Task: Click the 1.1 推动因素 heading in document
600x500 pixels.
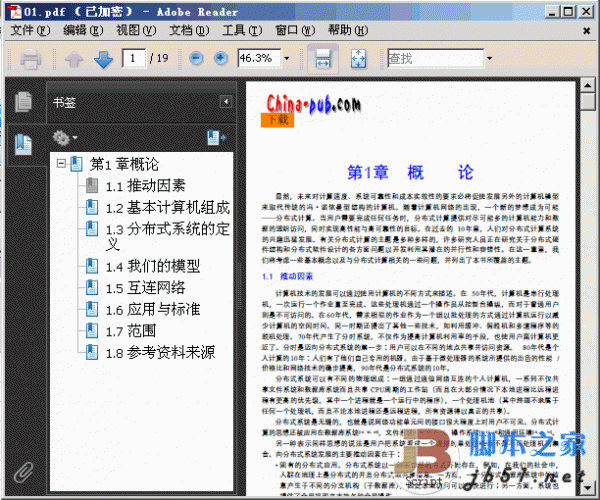Action: (x=287, y=276)
